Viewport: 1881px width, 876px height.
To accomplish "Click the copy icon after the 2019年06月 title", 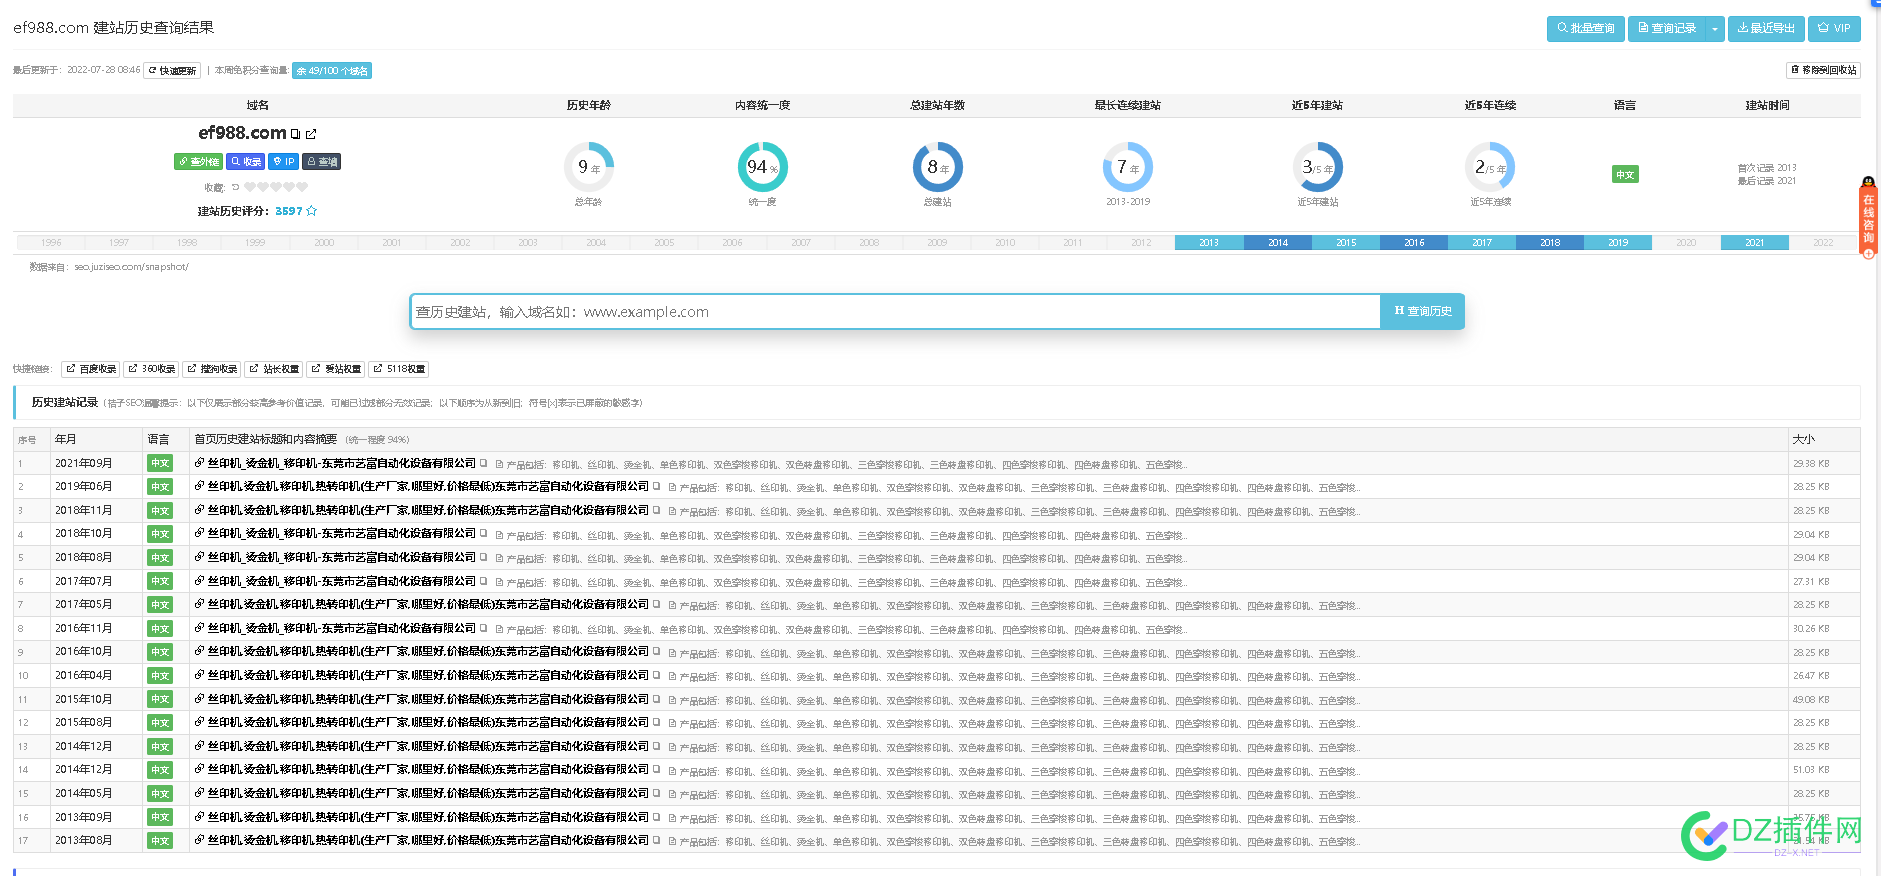I will click(x=657, y=487).
